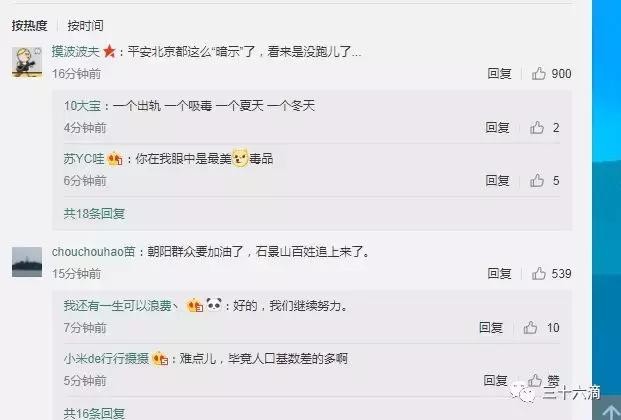Open chouchouhao苗's profile picture
Image resolution: width=621 pixels, height=420 pixels.
click(x=27, y=262)
